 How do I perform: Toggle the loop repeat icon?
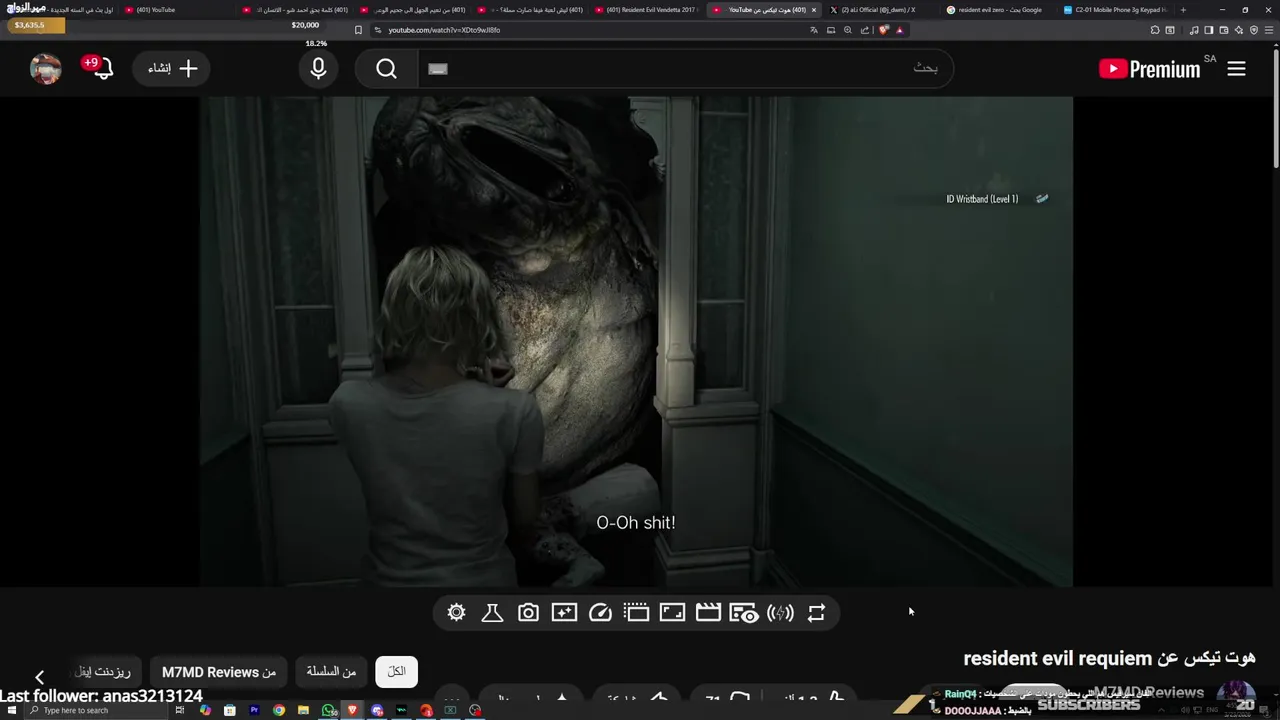[x=816, y=613]
